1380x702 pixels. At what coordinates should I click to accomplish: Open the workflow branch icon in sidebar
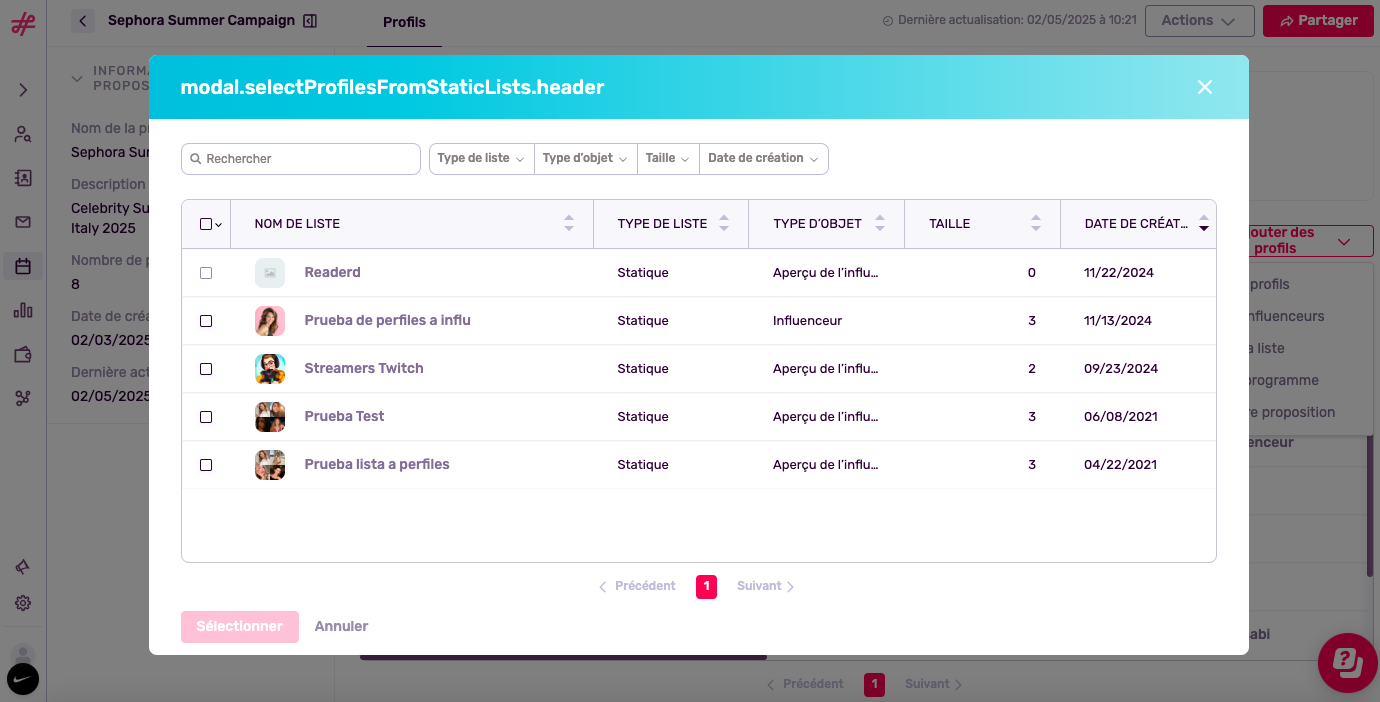click(23, 398)
